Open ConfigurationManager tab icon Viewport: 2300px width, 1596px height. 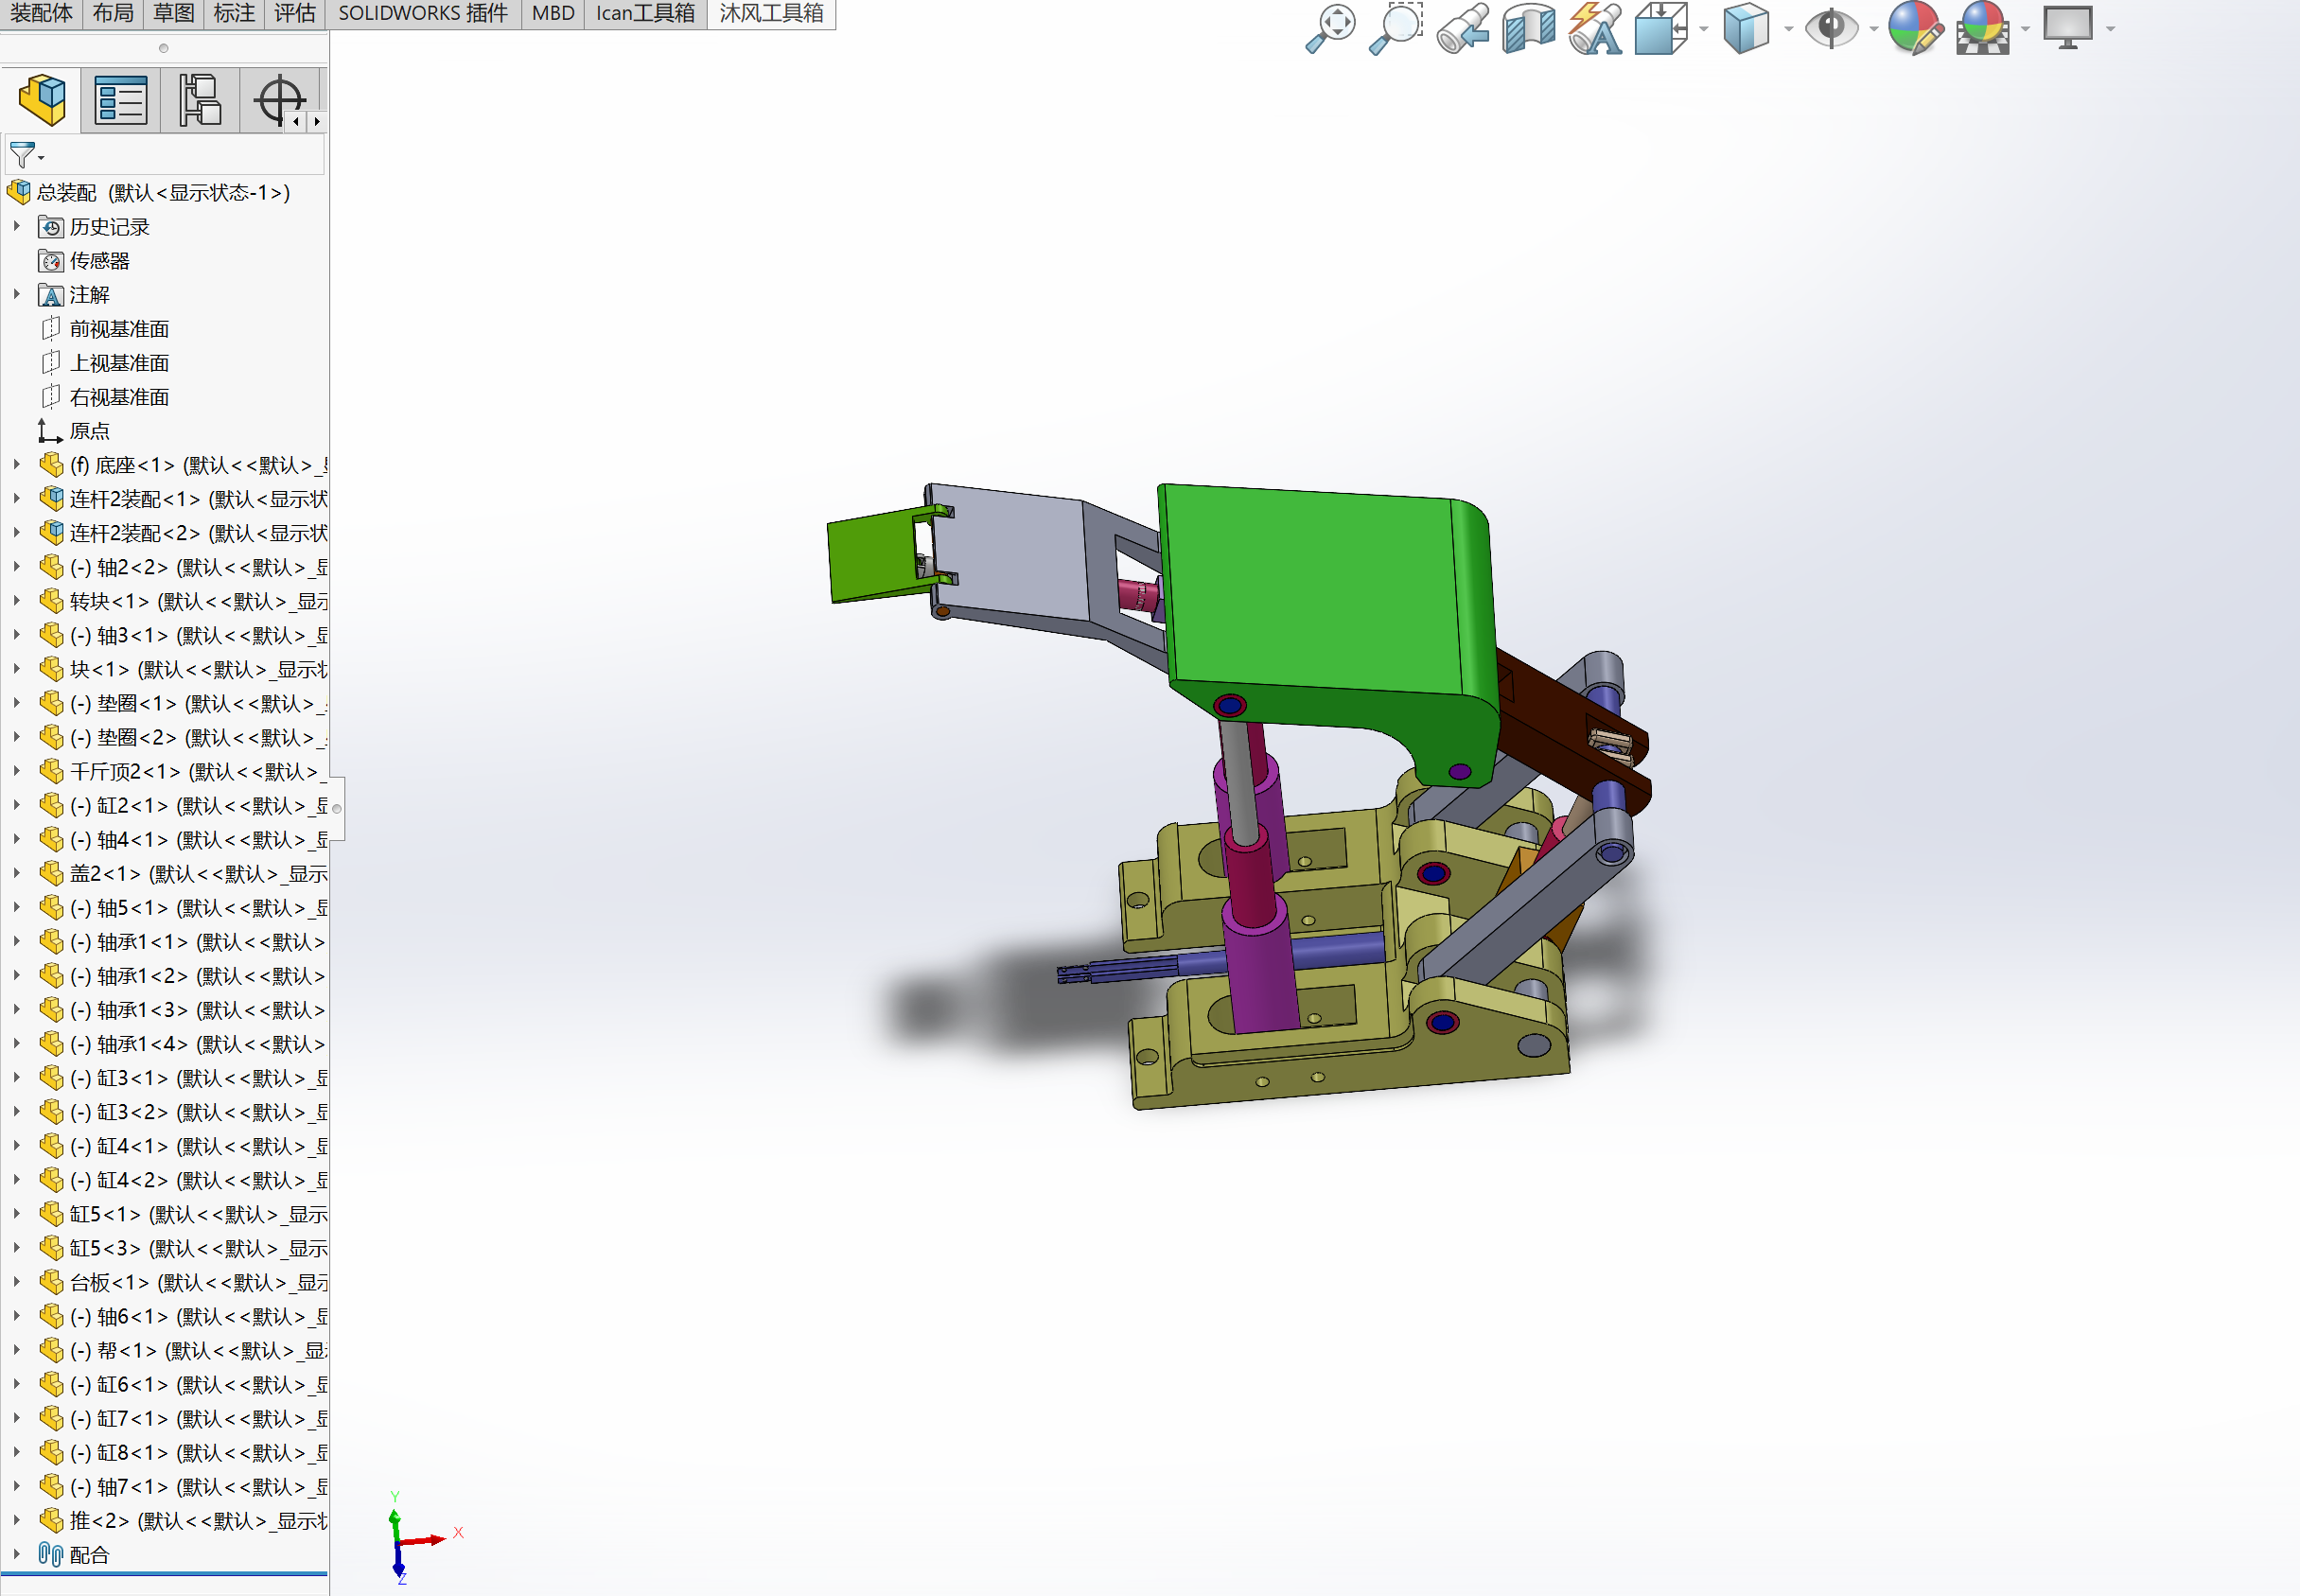200,100
